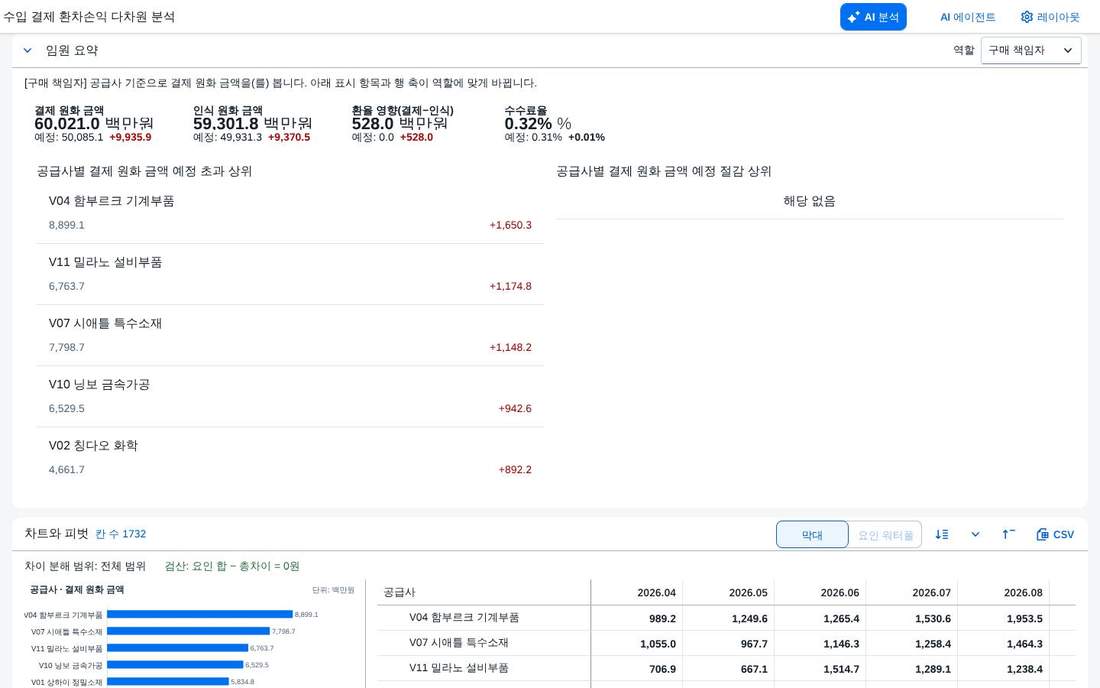This screenshot has width=1100, height=688.
Task: Click the +892.2 variance value
Action: [515, 470]
